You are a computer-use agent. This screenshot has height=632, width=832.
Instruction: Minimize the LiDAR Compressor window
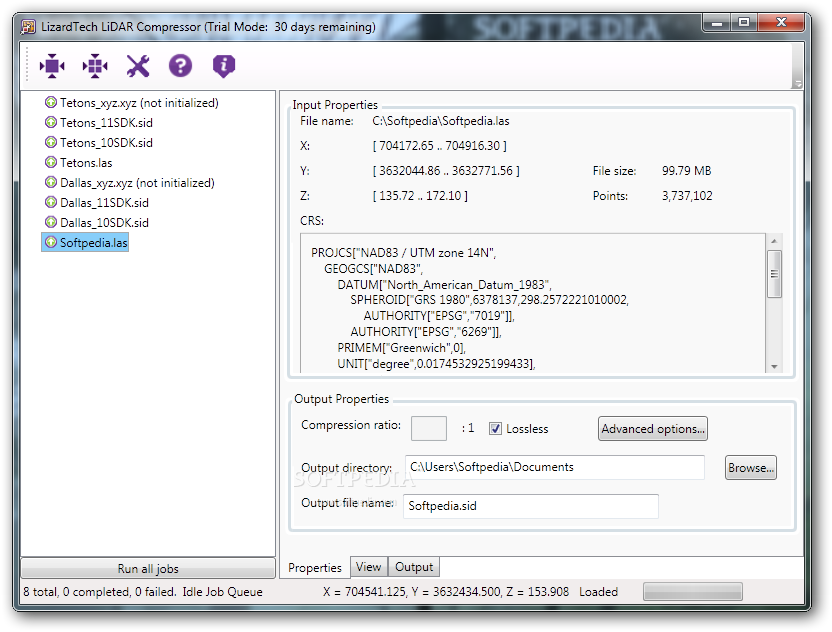tap(717, 22)
